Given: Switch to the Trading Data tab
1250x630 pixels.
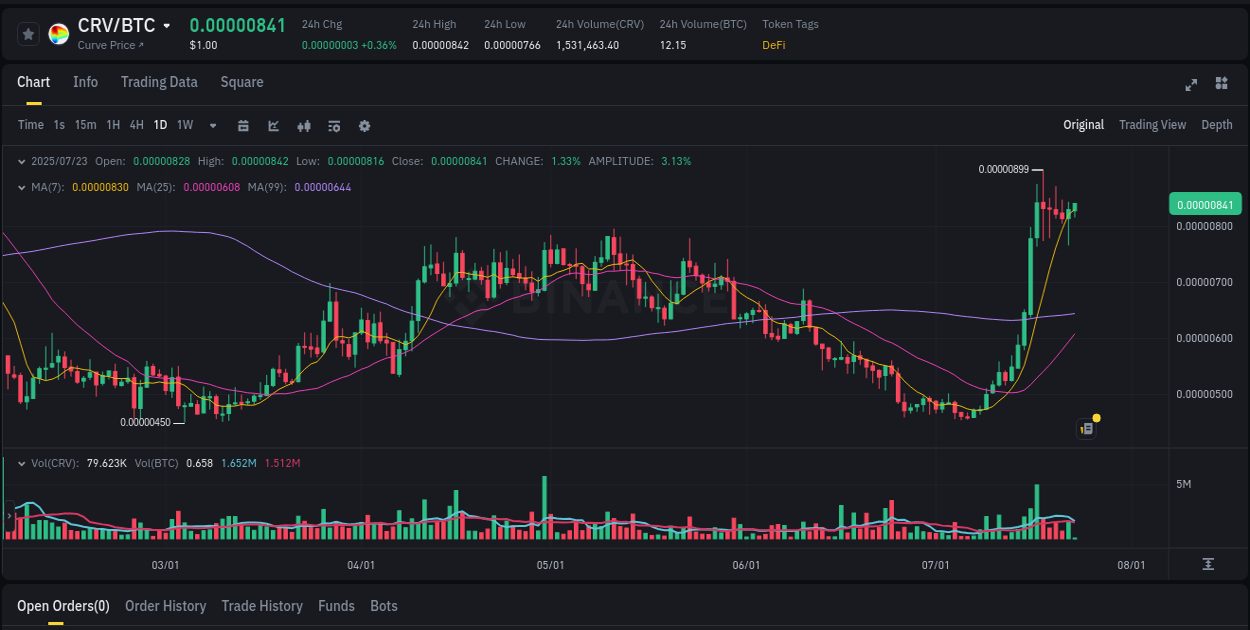Looking at the screenshot, I should pyautogui.click(x=159, y=82).
